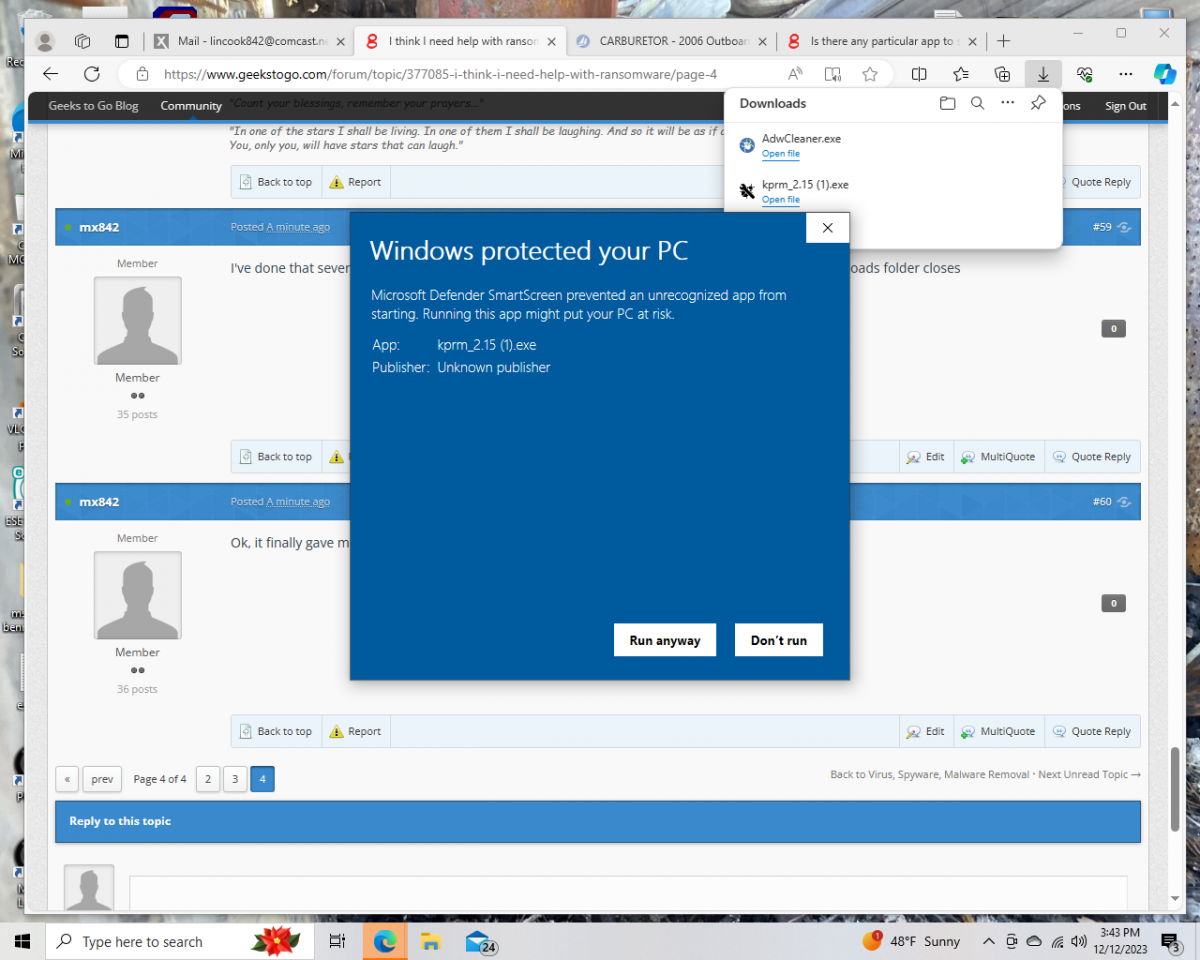Viewport: 1200px width, 960px height.
Task: Switch to Is there any particular app tab
Action: (x=882, y=41)
